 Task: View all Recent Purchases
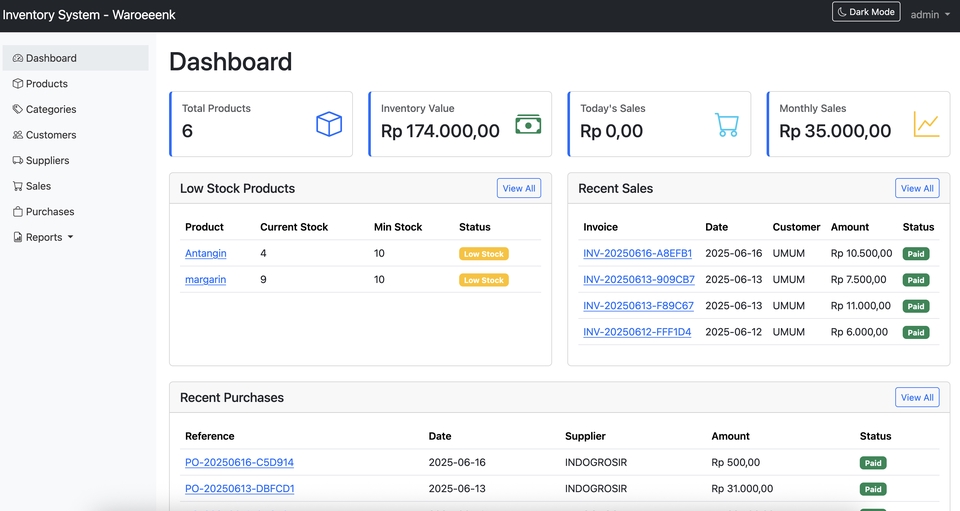pos(917,397)
